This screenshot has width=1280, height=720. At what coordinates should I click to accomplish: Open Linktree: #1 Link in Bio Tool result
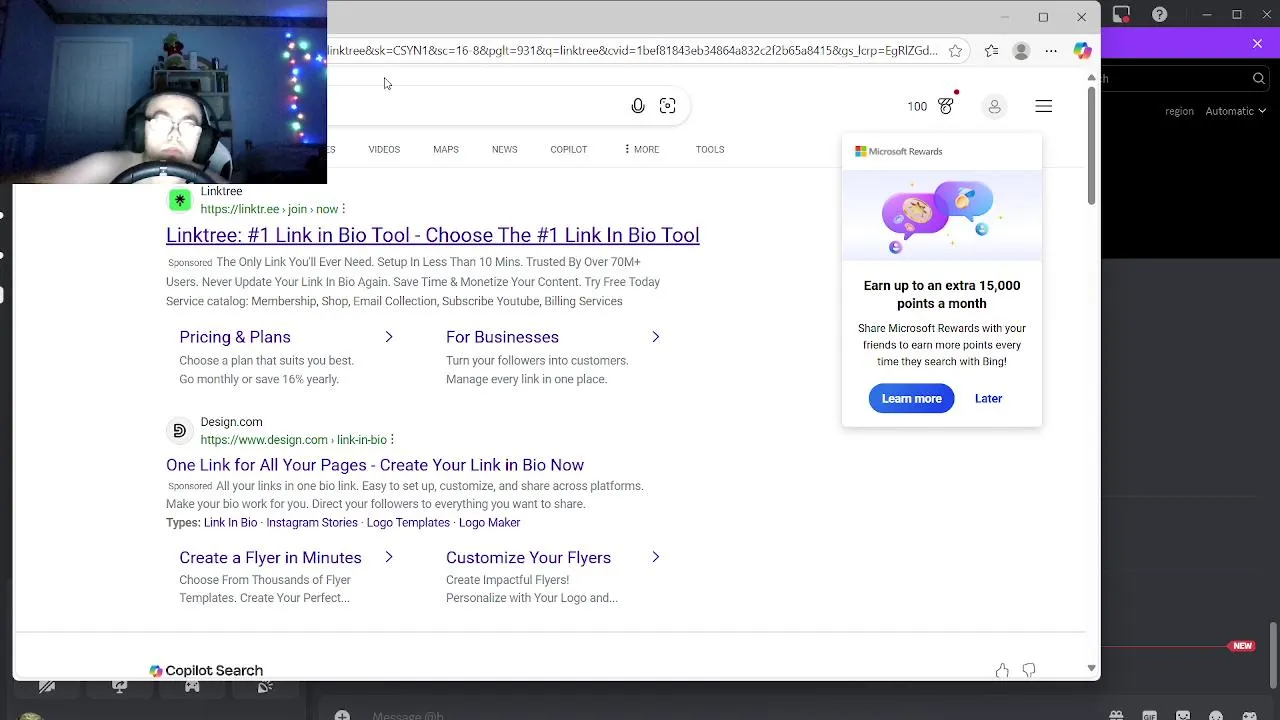pos(432,235)
